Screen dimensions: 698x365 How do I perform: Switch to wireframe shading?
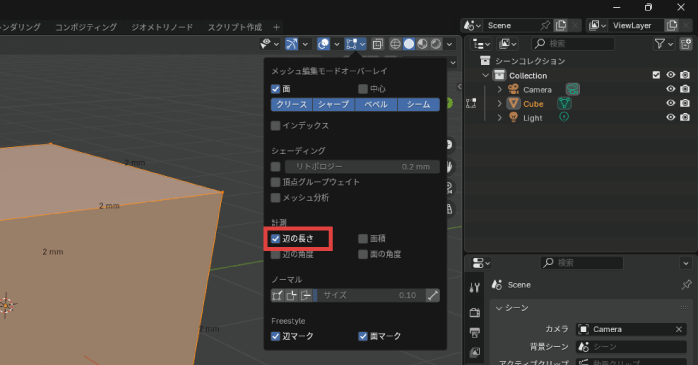(395, 44)
